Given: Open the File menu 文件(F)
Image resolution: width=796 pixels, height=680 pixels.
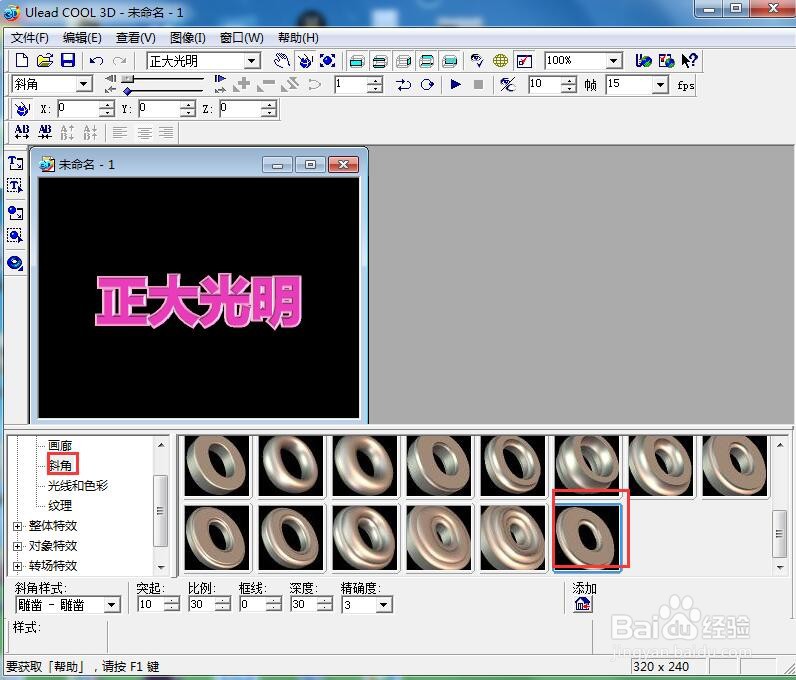Looking at the screenshot, I should click(x=29, y=38).
